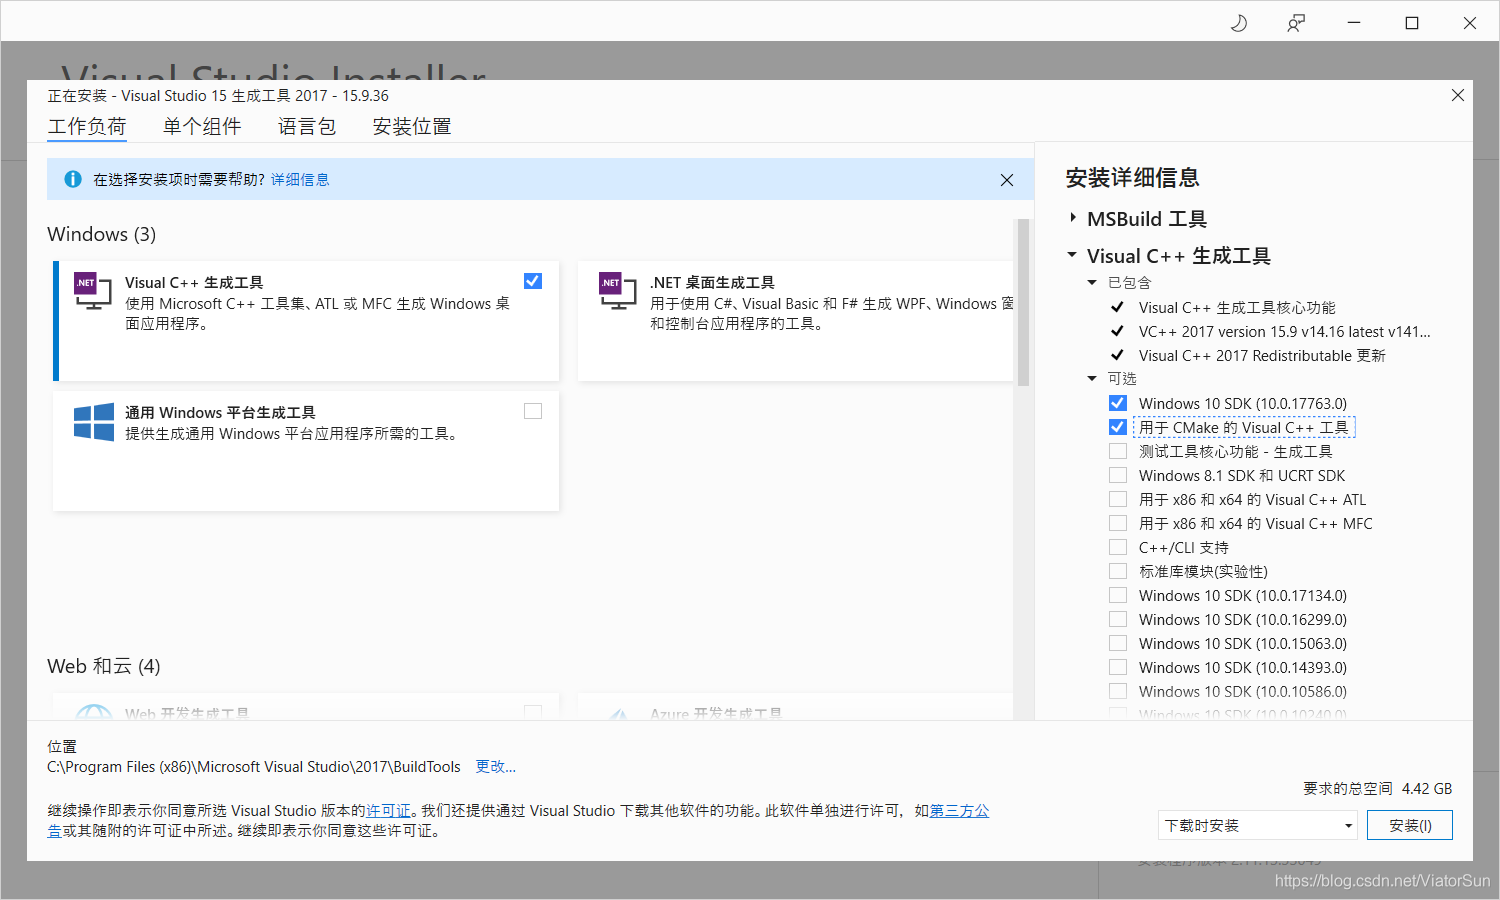1500x900 pixels.
Task: Click VC++ 2017 version 15.9 v14.16 item
Action: pyautogui.click(x=1284, y=332)
